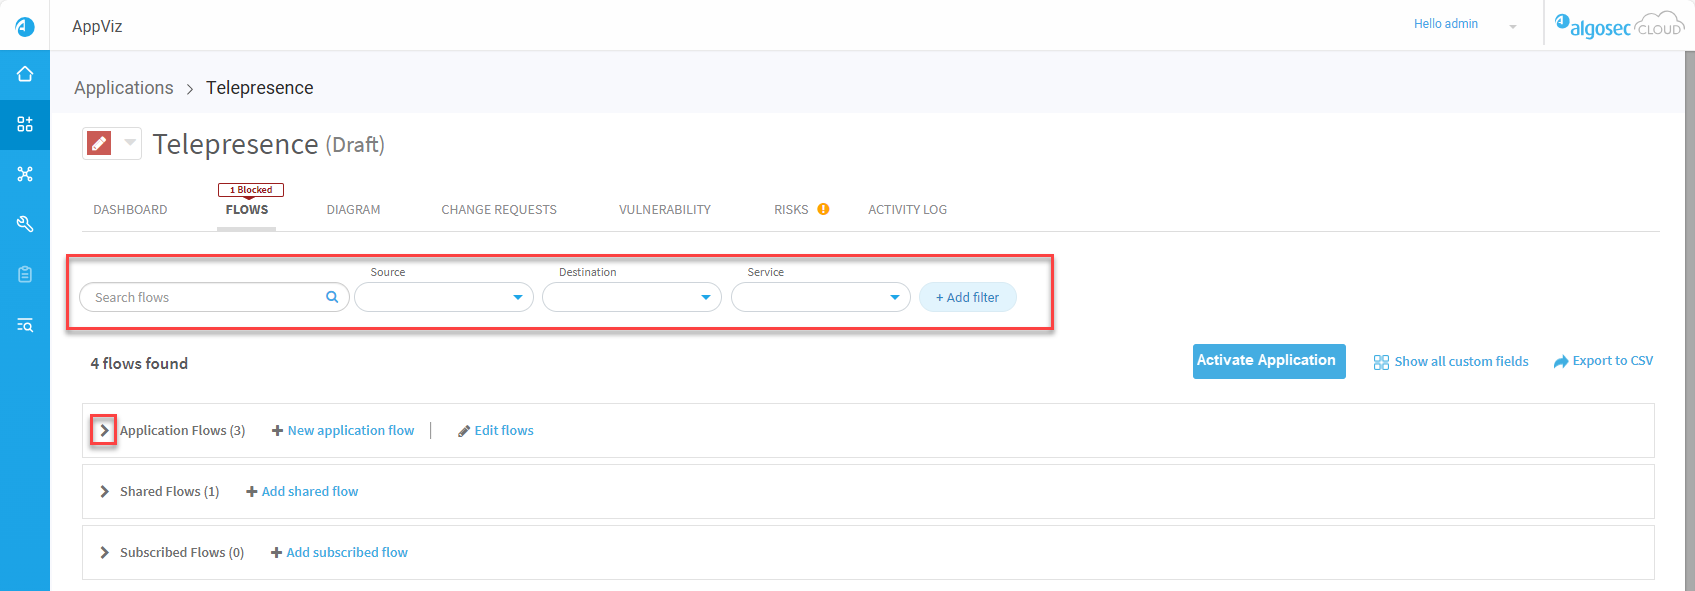
Task: Open the Destination filter dropdown
Action: point(631,297)
